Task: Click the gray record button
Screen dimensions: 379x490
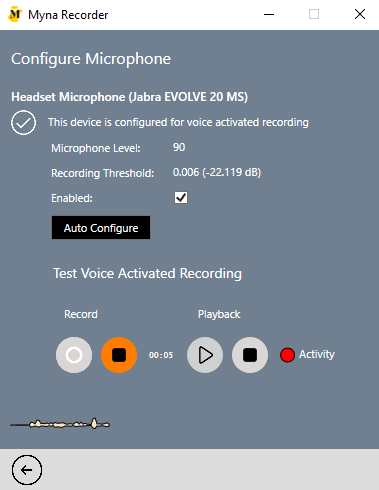Action: pyautogui.click(x=74, y=355)
